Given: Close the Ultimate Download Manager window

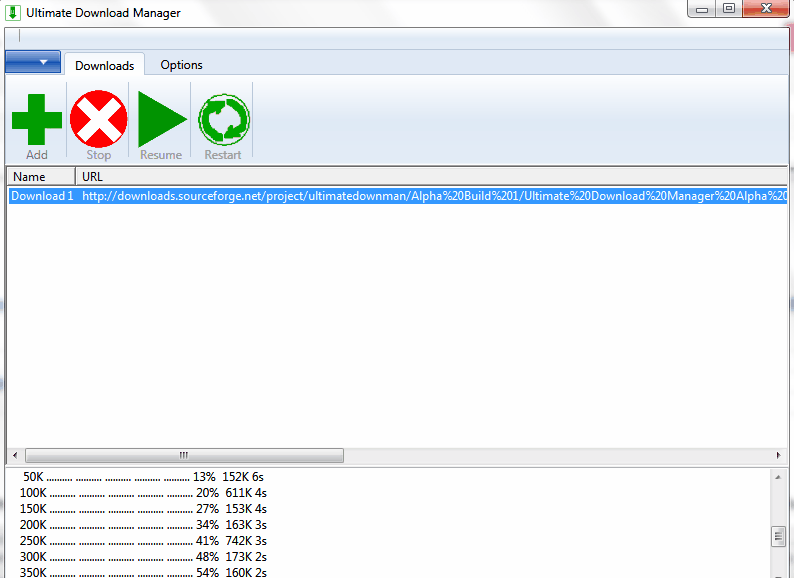Looking at the screenshot, I should tap(766, 9).
